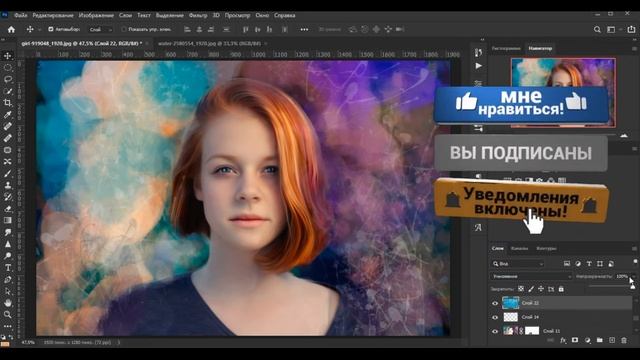Select the Gradient tool
640x360 pixels.
pyautogui.click(x=8, y=220)
